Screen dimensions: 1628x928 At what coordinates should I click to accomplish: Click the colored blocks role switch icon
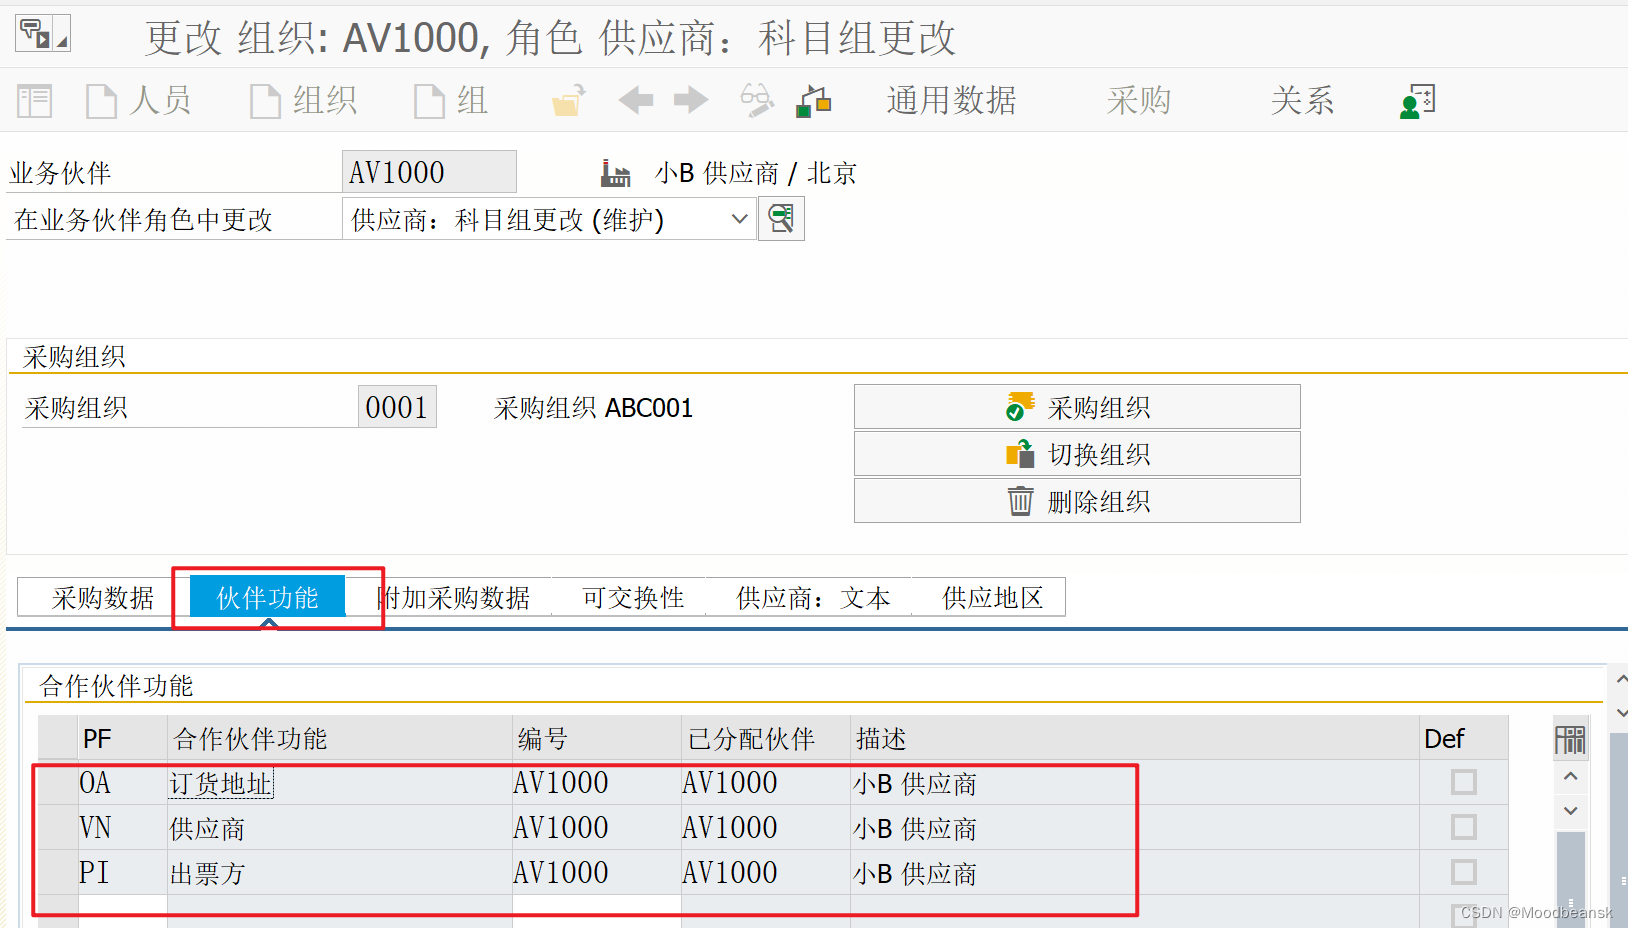pos(813,101)
